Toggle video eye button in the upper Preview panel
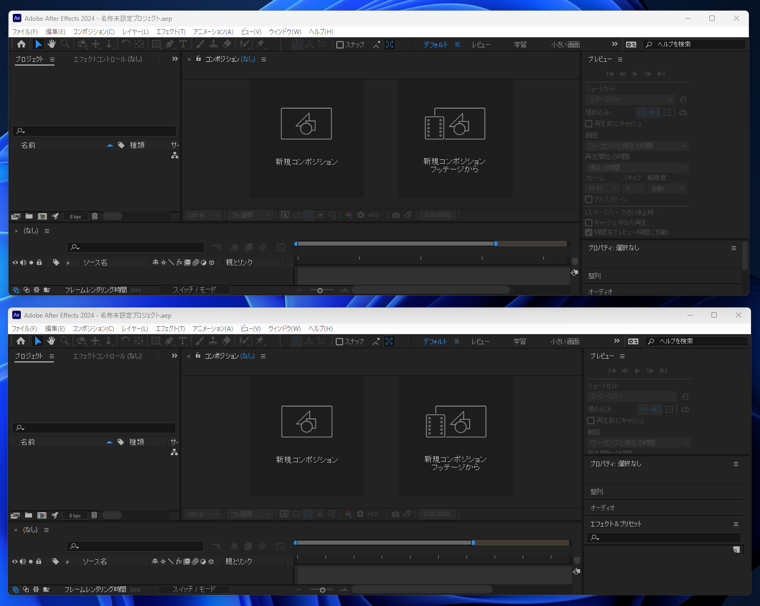The height and width of the screenshot is (606, 760). point(641,112)
